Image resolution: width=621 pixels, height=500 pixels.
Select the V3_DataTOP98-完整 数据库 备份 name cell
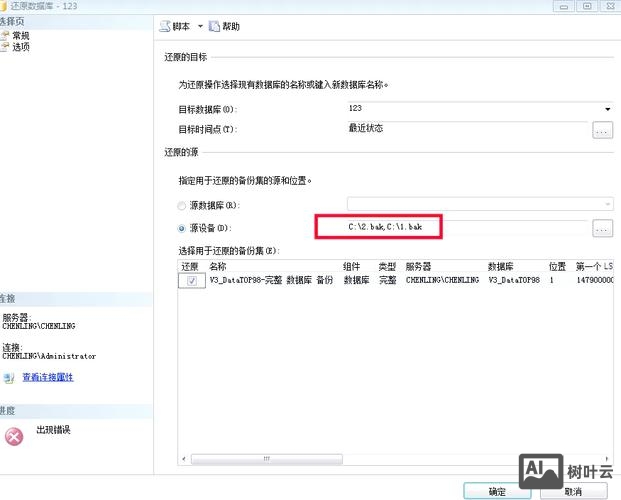(271, 280)
